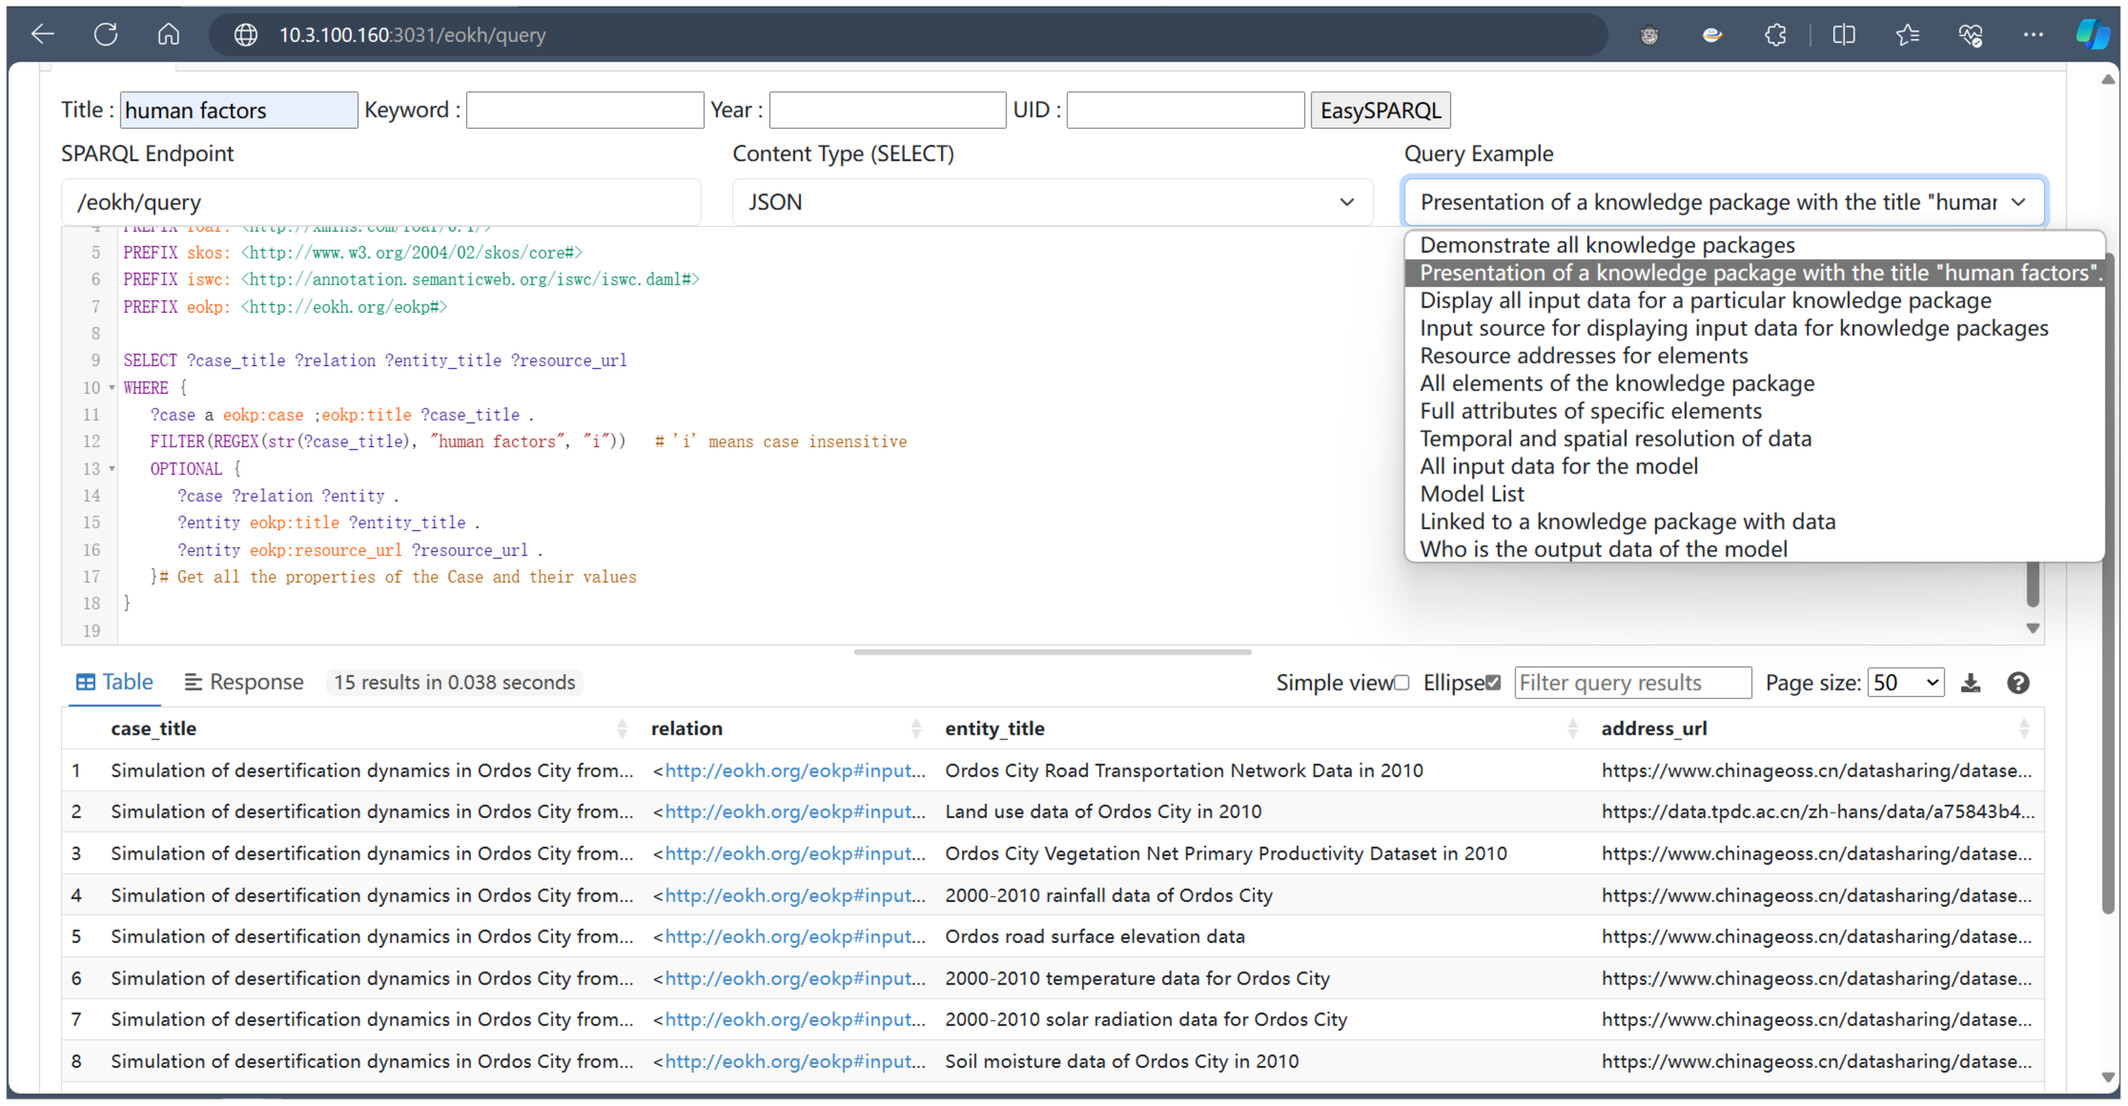Download the query results

click(1970, 683)
